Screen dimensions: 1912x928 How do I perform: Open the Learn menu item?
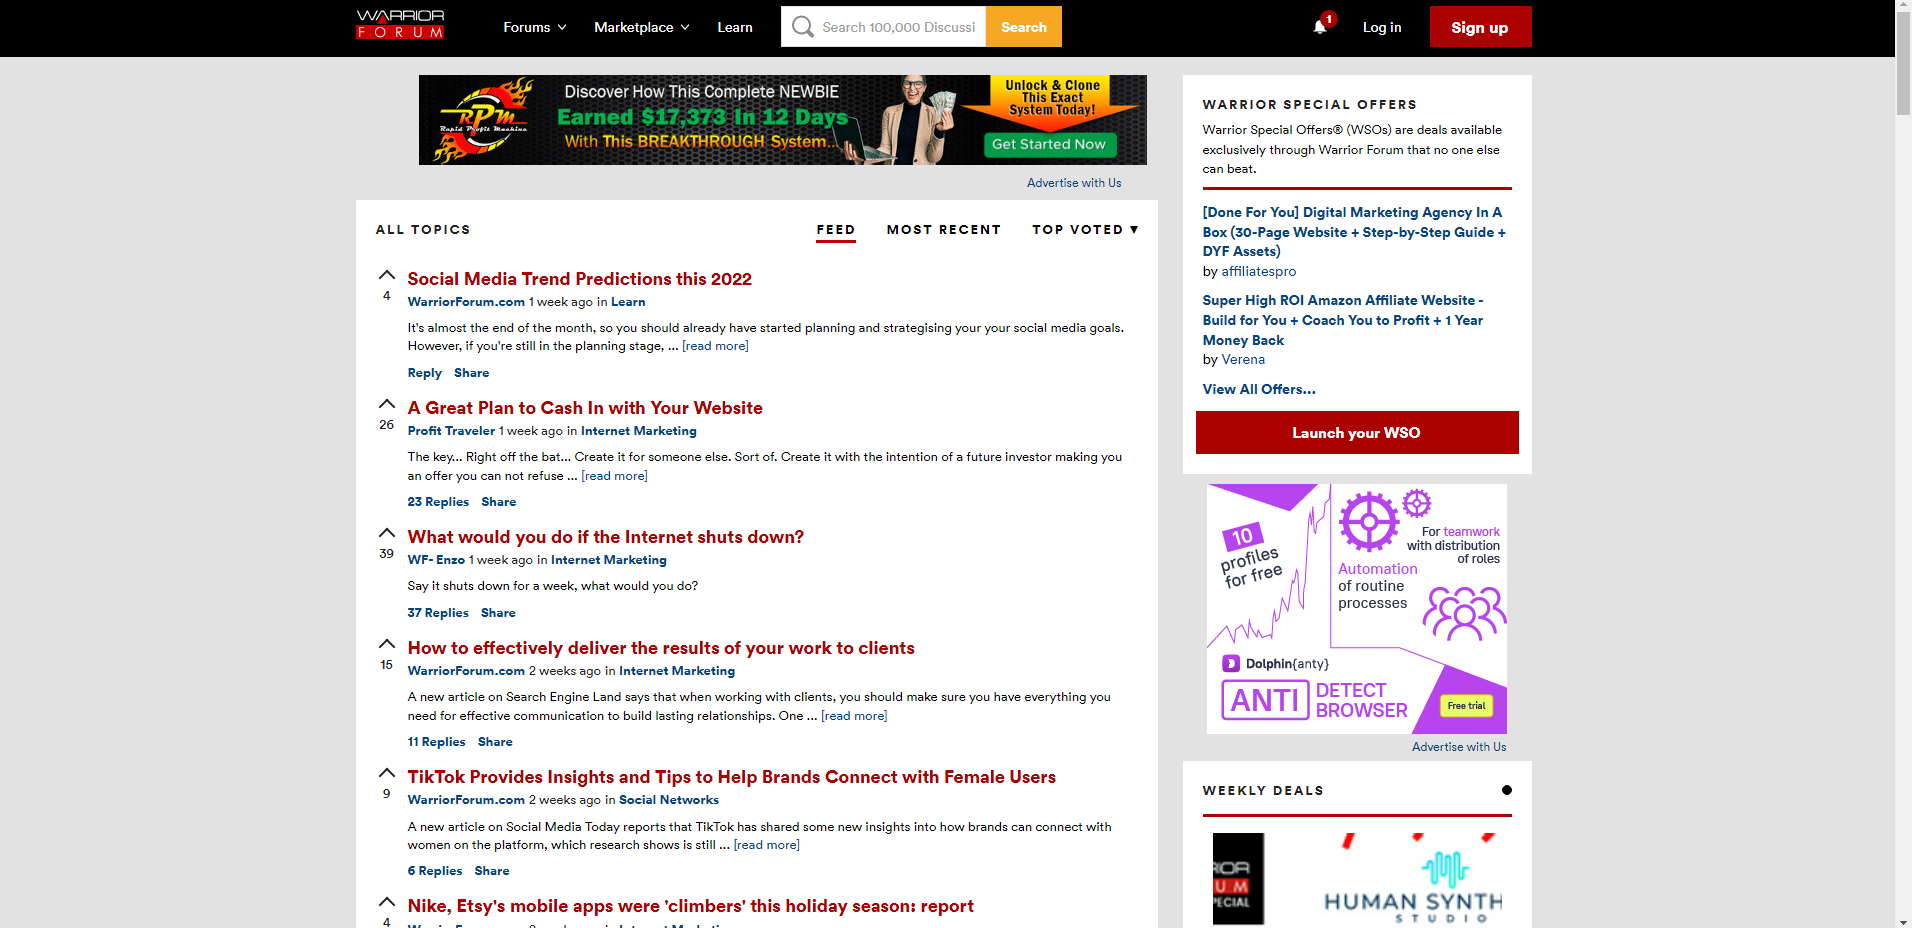[x=734, y=27]
